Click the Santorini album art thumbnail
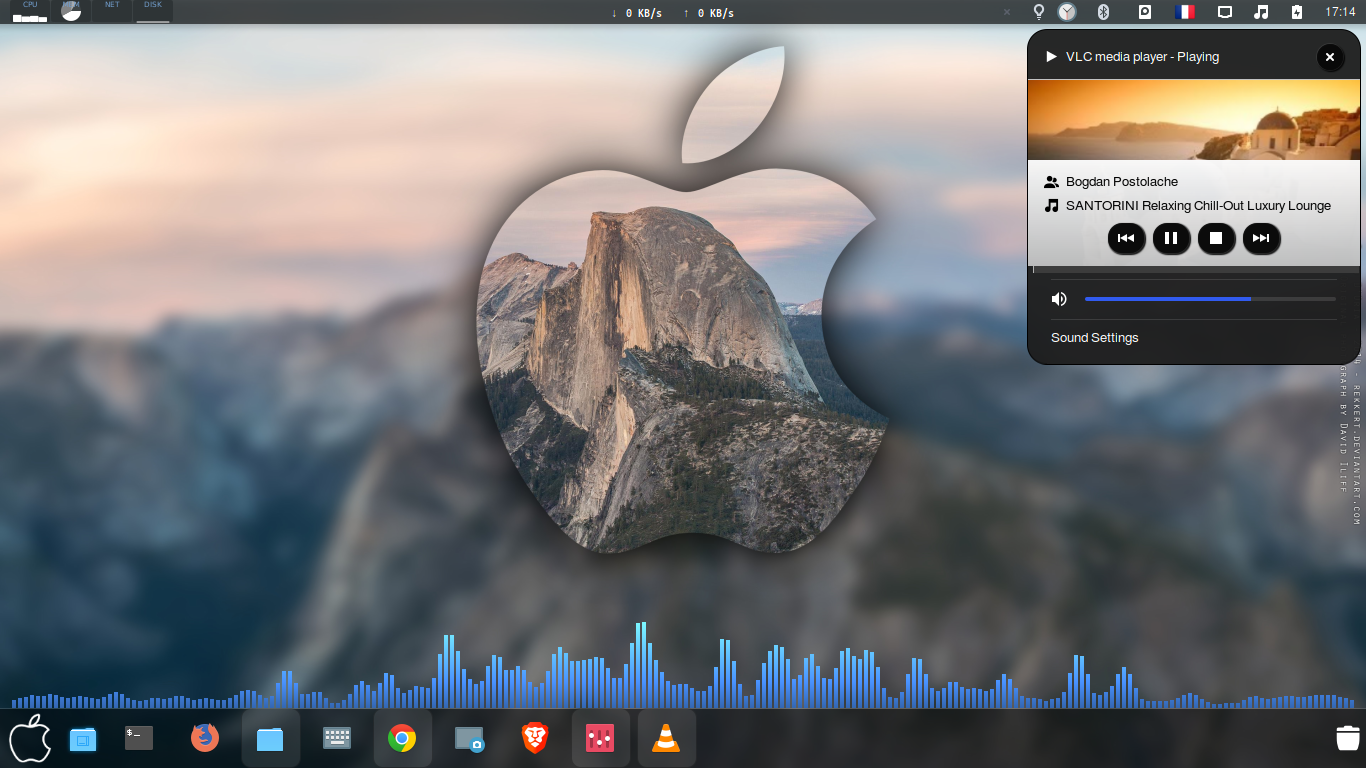1366x768 pixels. (1194, 120)
